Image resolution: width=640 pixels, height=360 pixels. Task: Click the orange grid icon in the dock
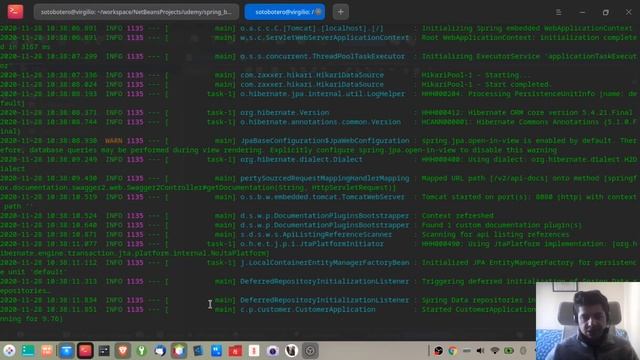click(47, 351)
